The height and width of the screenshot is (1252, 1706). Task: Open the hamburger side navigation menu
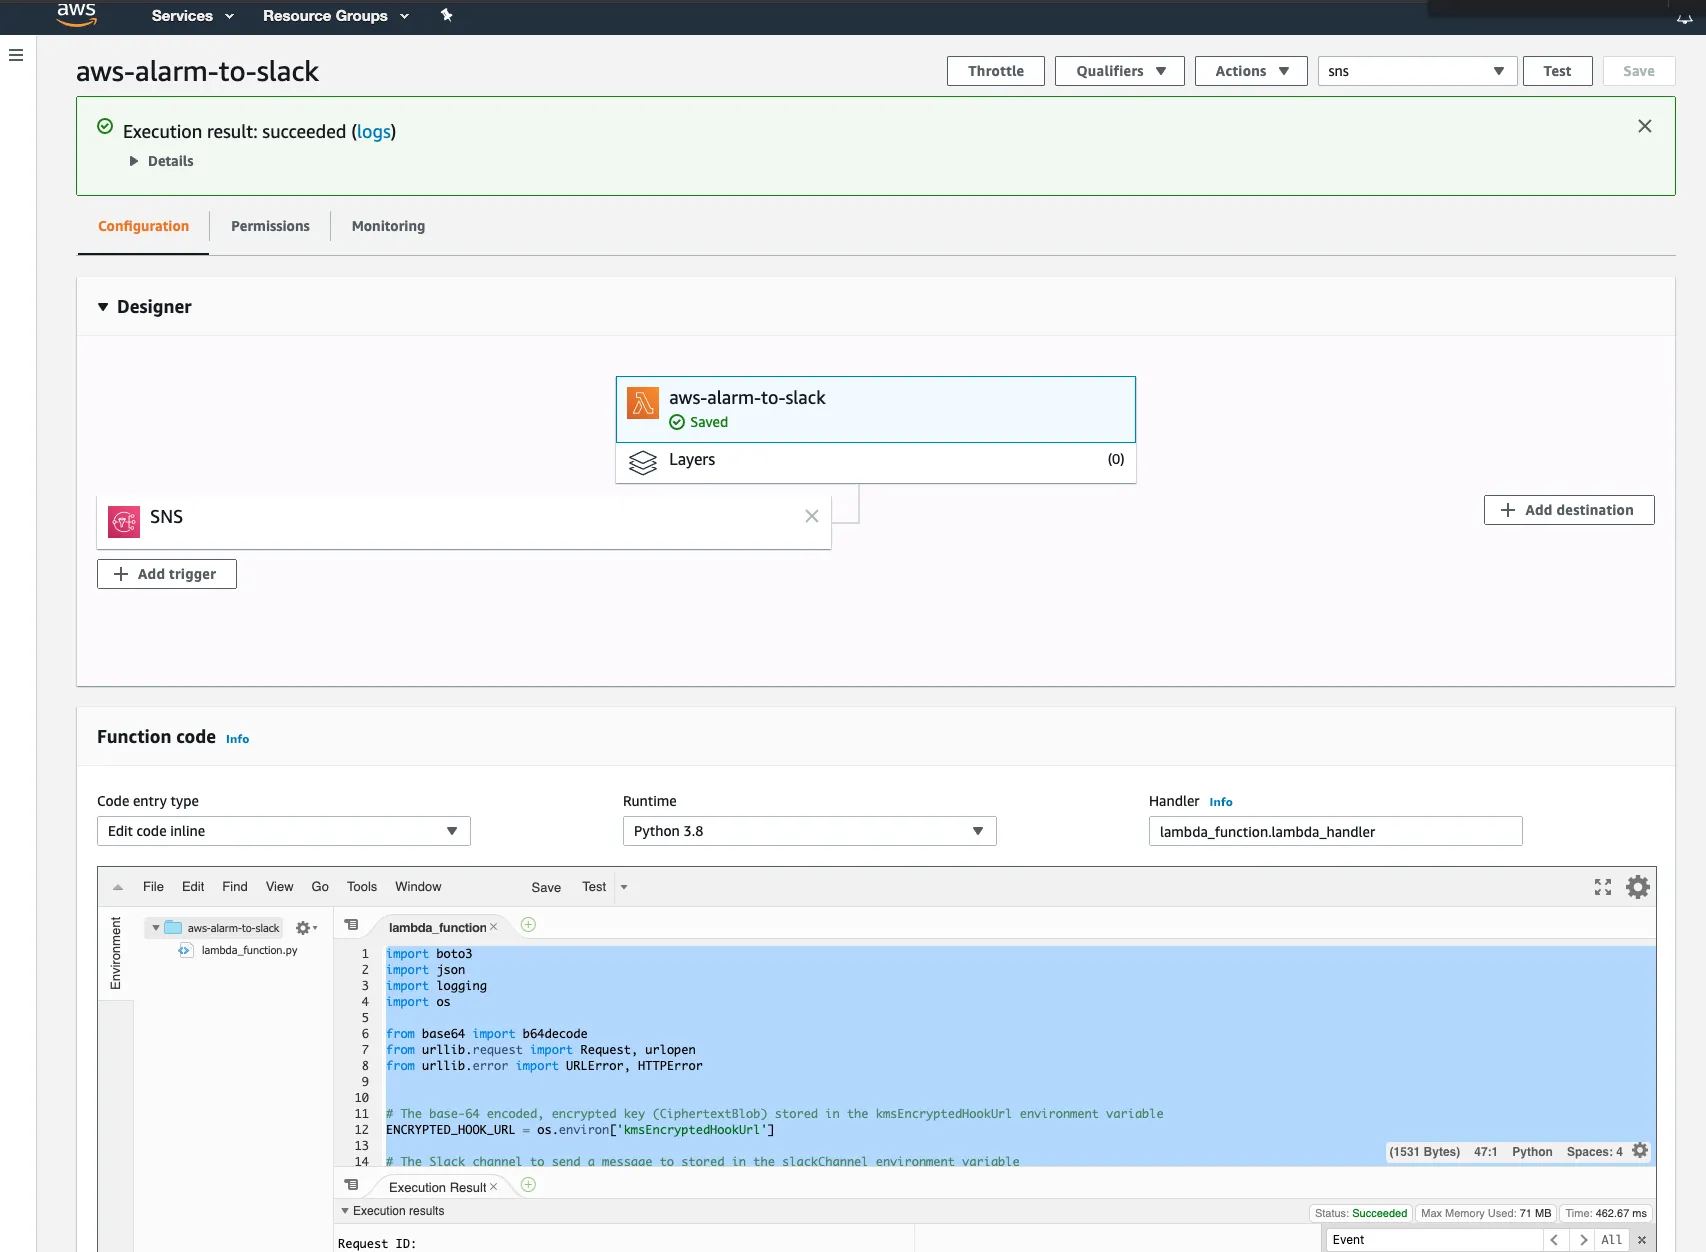[16, 55]
